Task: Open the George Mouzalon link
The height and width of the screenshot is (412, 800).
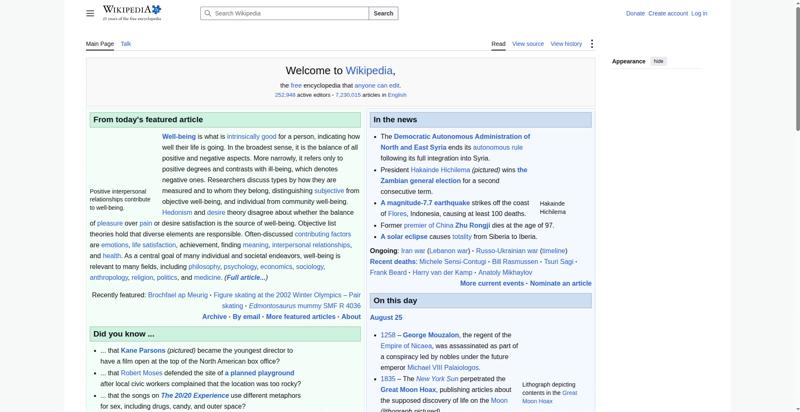Action: pyautogui.click(x=431, y=335)
